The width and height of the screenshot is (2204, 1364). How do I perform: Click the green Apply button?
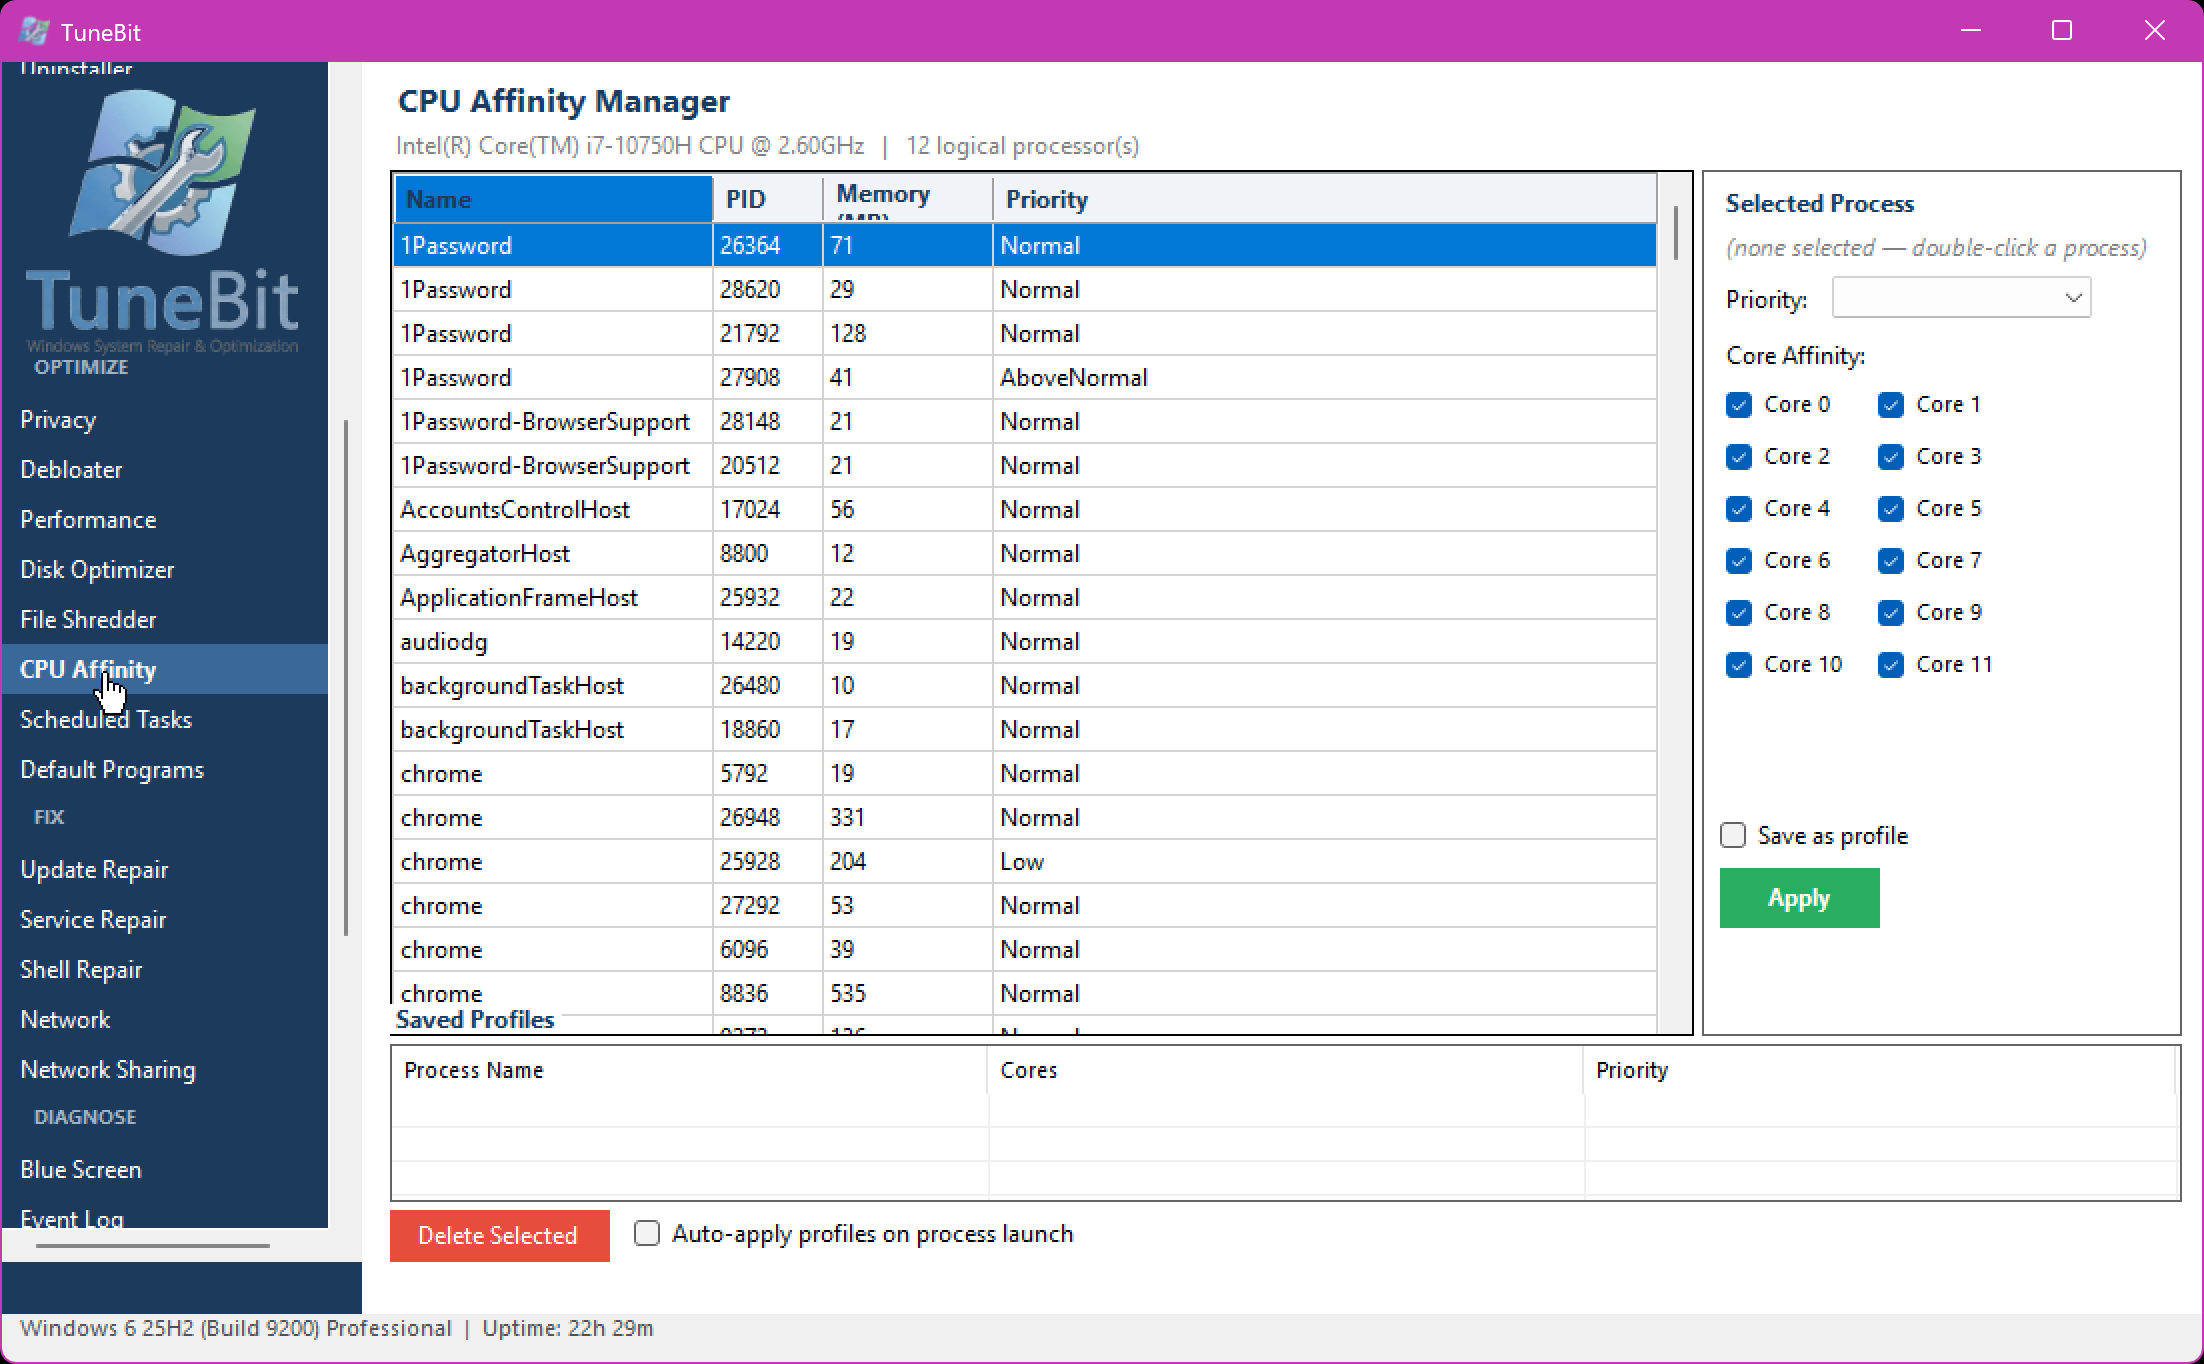(1799, 898)
